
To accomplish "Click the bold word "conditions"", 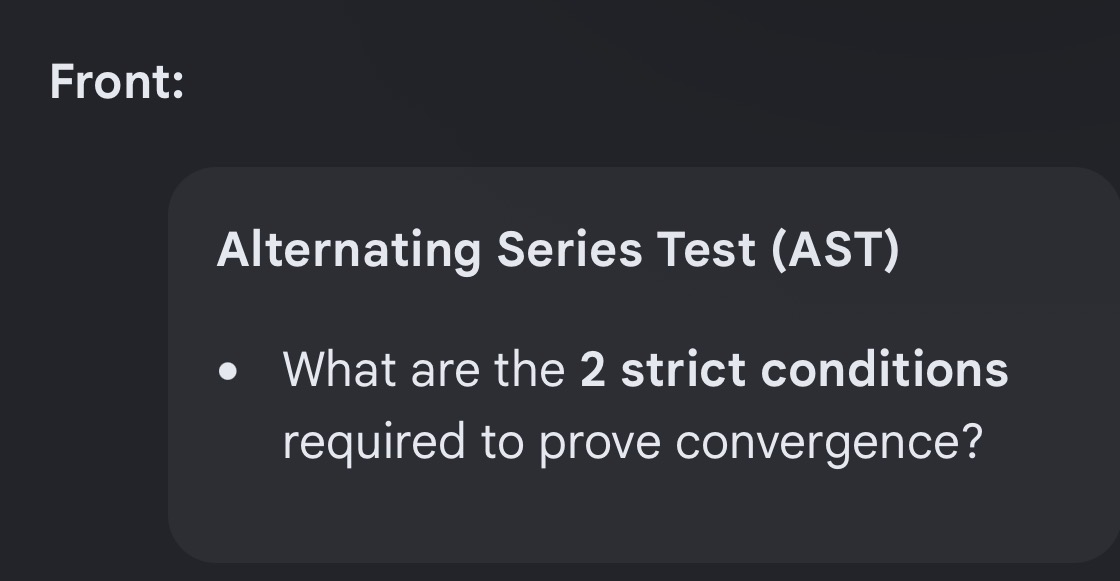I will [x=885, y=369].
